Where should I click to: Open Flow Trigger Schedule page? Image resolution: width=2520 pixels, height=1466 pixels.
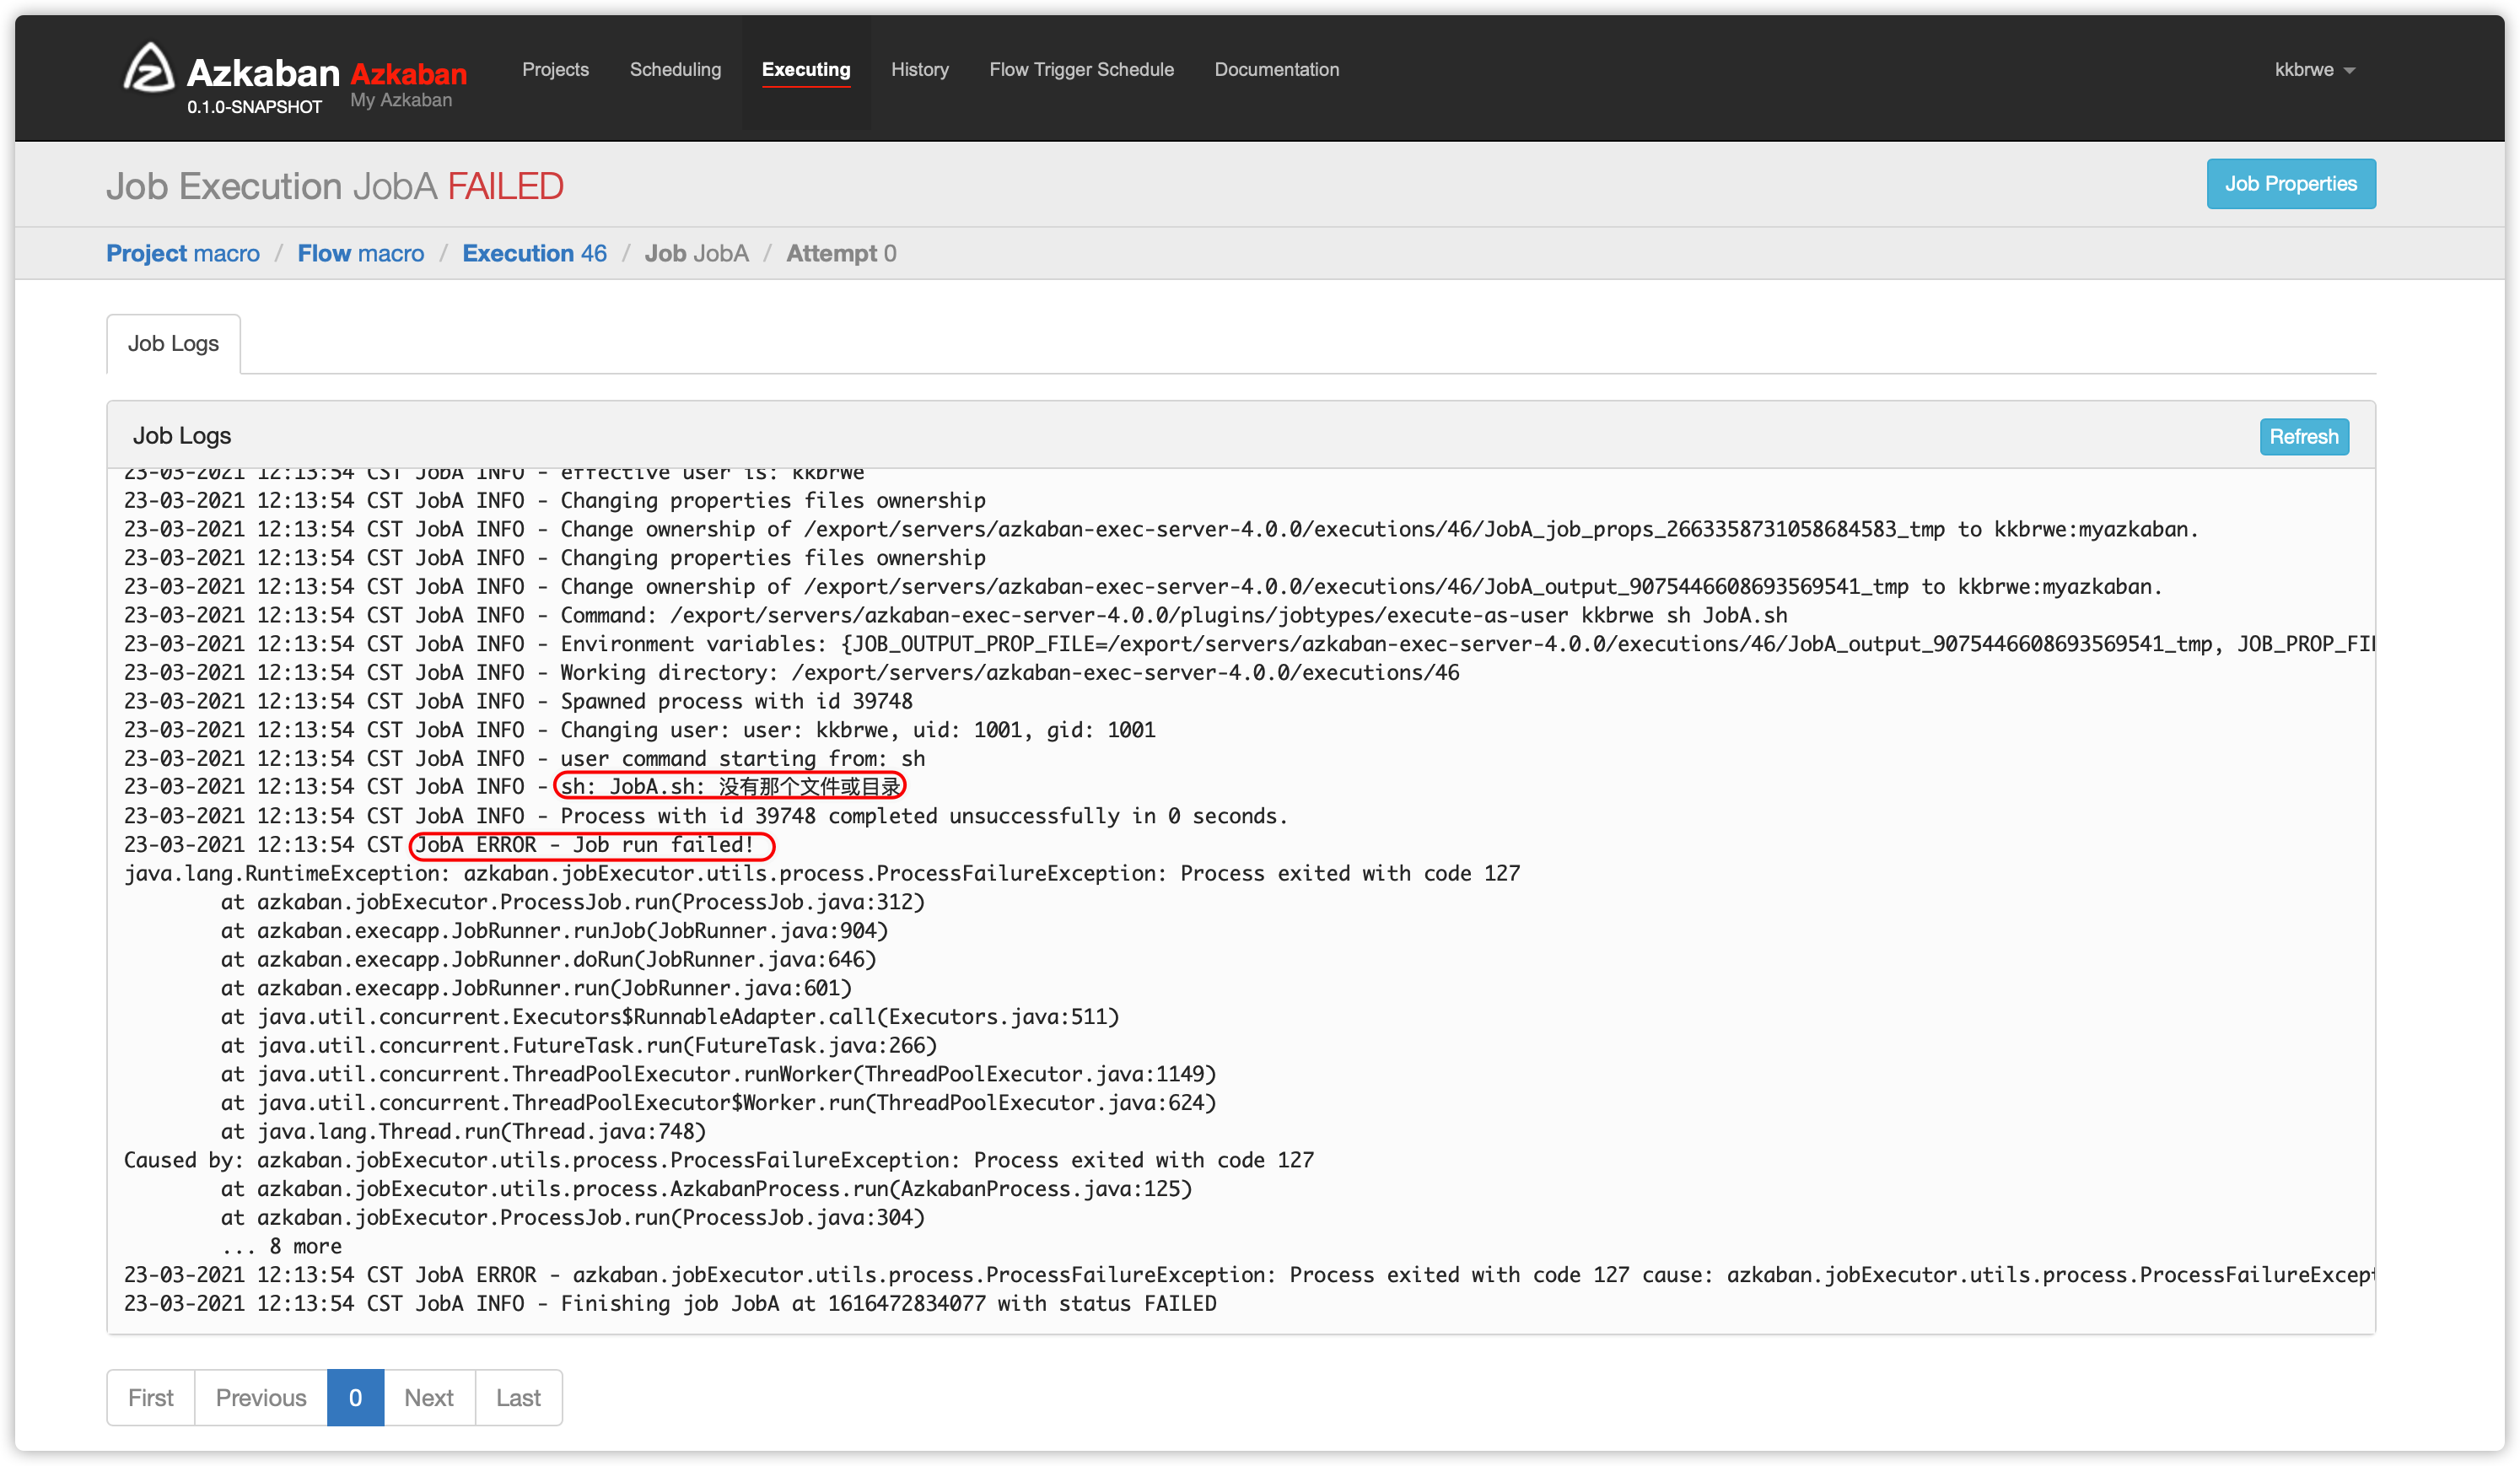1082,69
